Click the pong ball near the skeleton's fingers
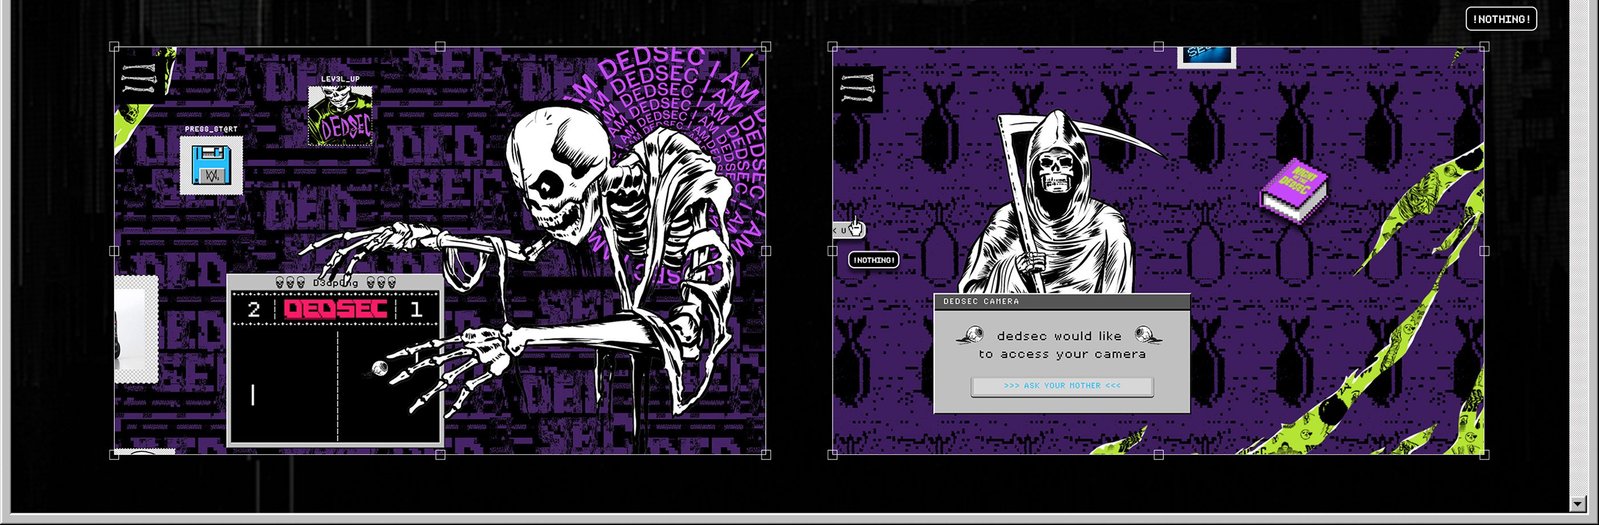1599x525 pixels. coord(379,369)
